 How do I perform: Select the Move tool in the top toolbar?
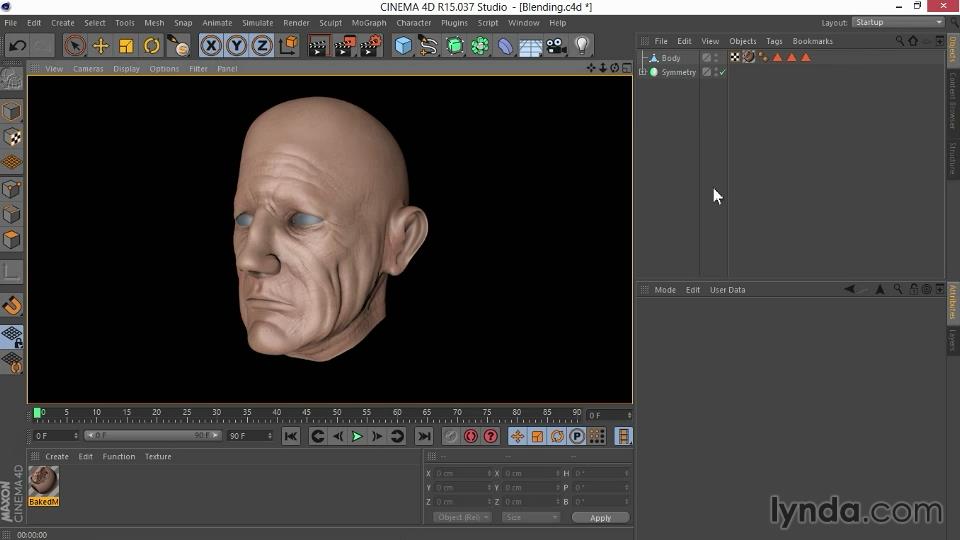point(101,46)
